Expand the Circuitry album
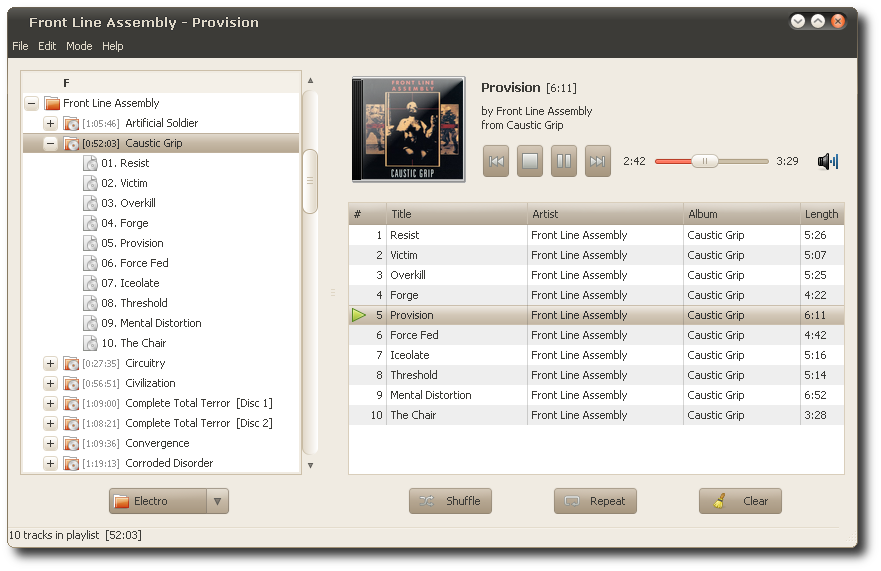This screenshot has width=881, height=571. click(x=51, y=364)
